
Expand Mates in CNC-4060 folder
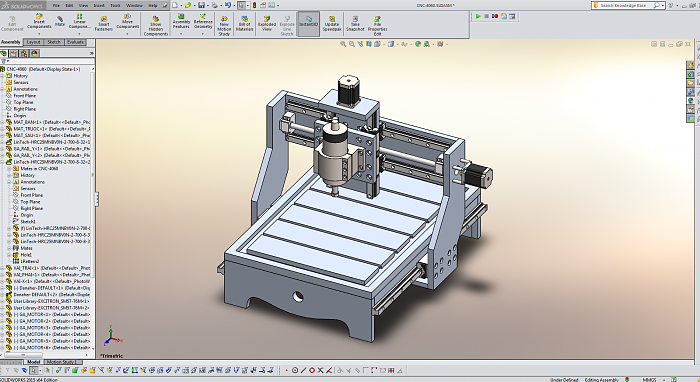(9, 169)
